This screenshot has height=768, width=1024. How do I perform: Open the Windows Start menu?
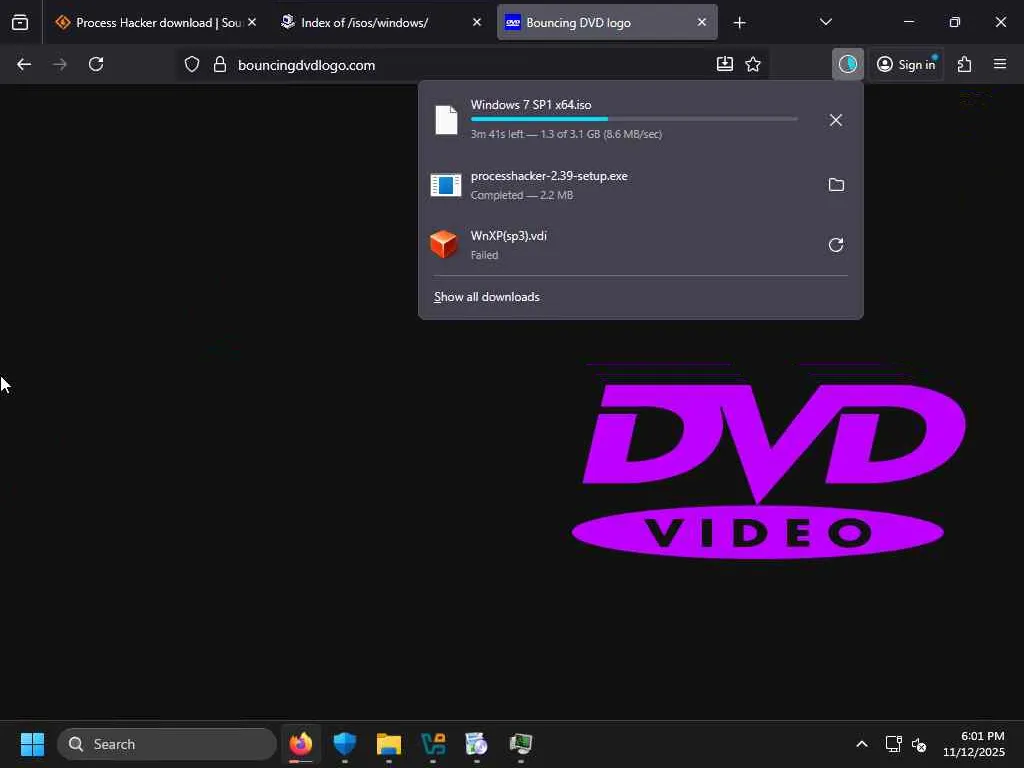pos(32,744)
